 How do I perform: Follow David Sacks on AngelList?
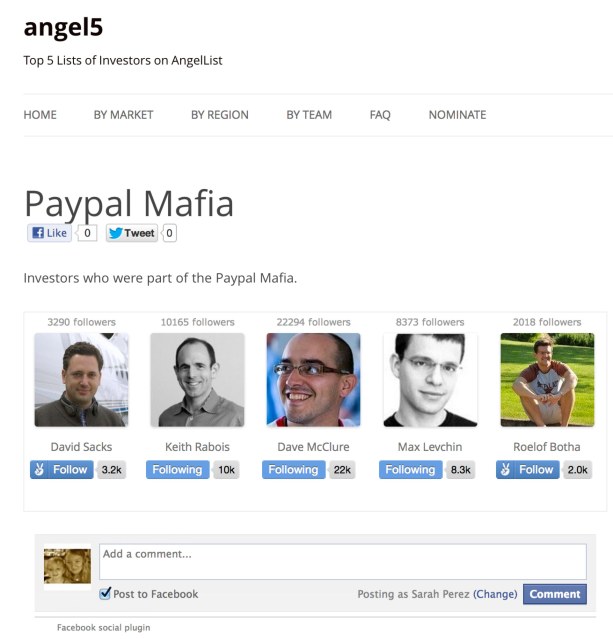pyautogui.click(x=62, y=469)
